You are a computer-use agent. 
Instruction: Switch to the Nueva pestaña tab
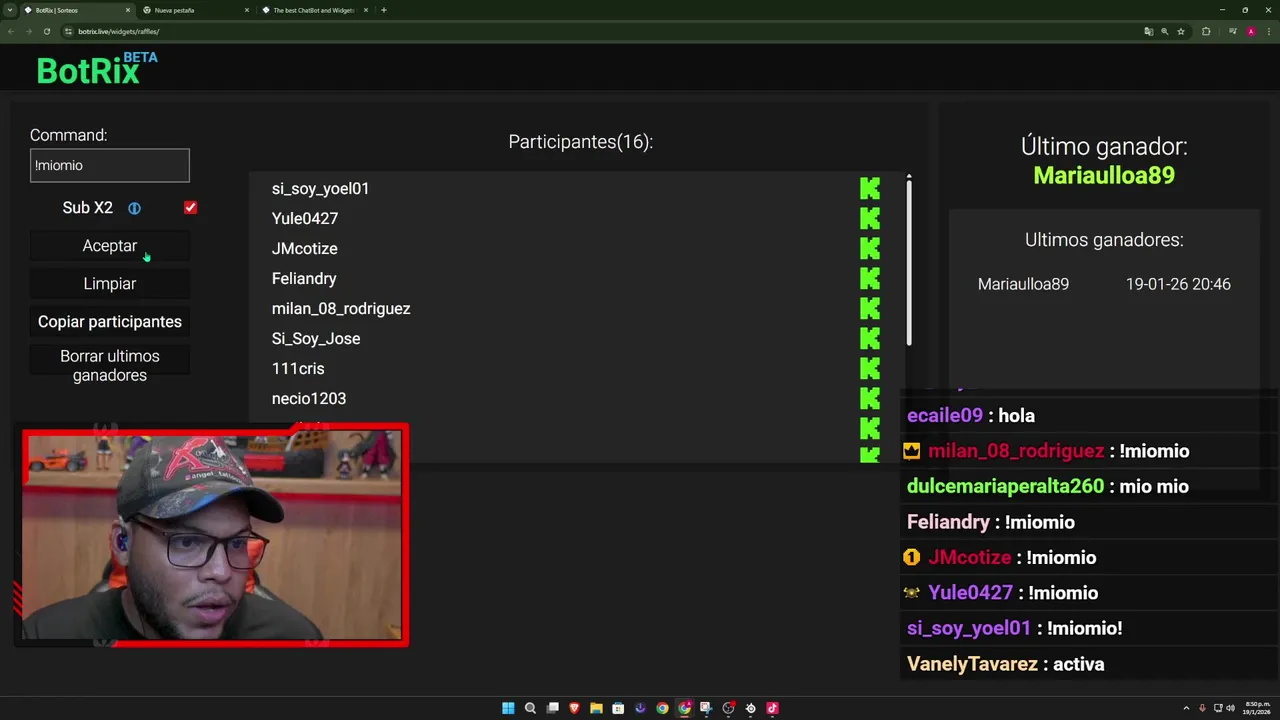(196, 10)
